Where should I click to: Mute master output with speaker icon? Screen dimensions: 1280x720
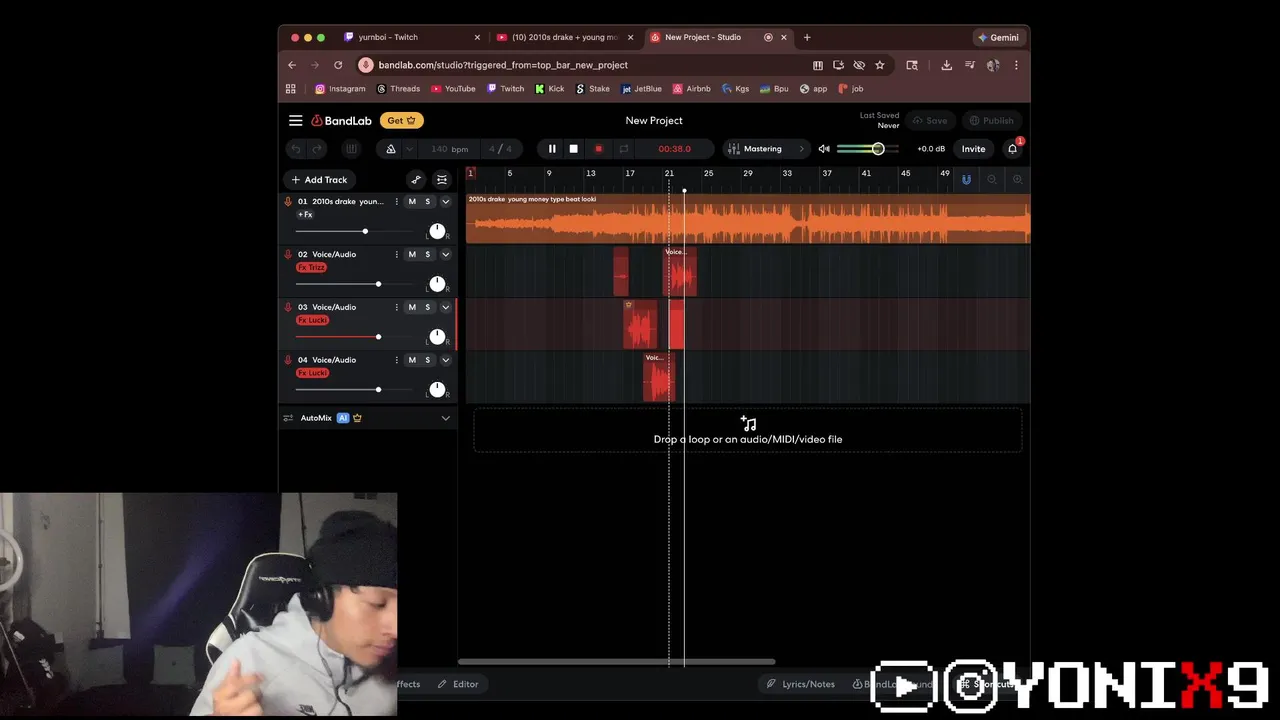point(824,149)
